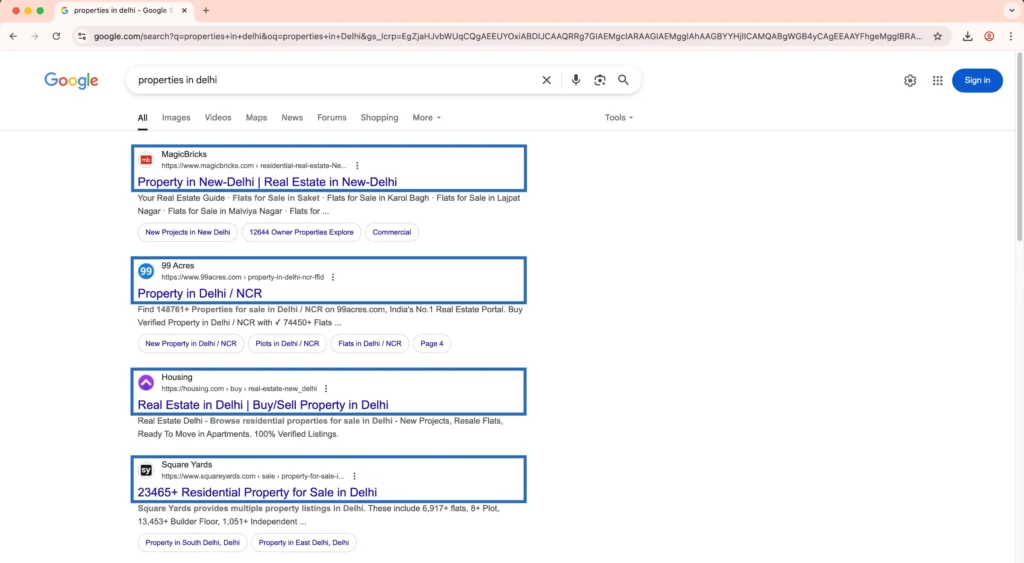
Task: Click the Housing favicon
Action: click(146, 383)
